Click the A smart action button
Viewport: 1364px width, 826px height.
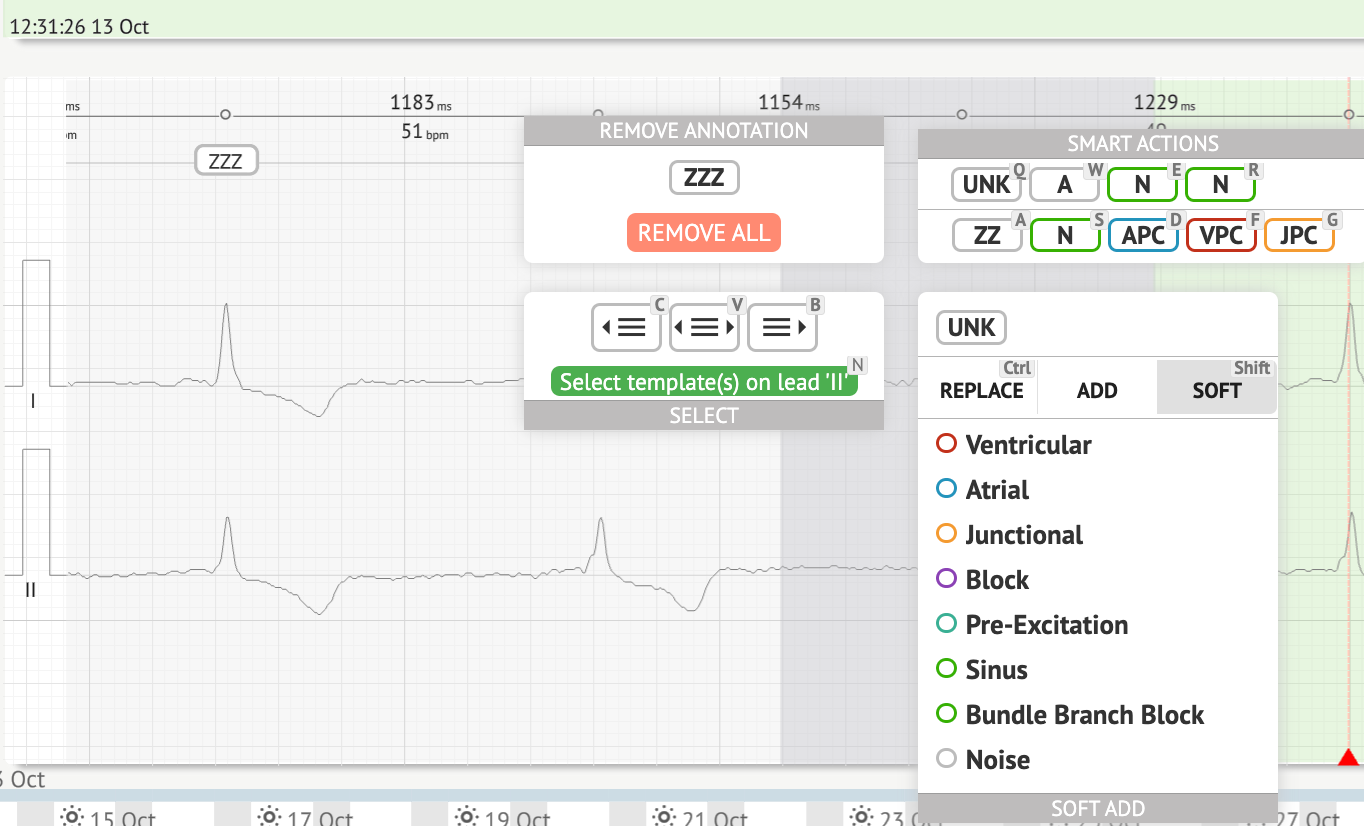[x=1065, y=185]
